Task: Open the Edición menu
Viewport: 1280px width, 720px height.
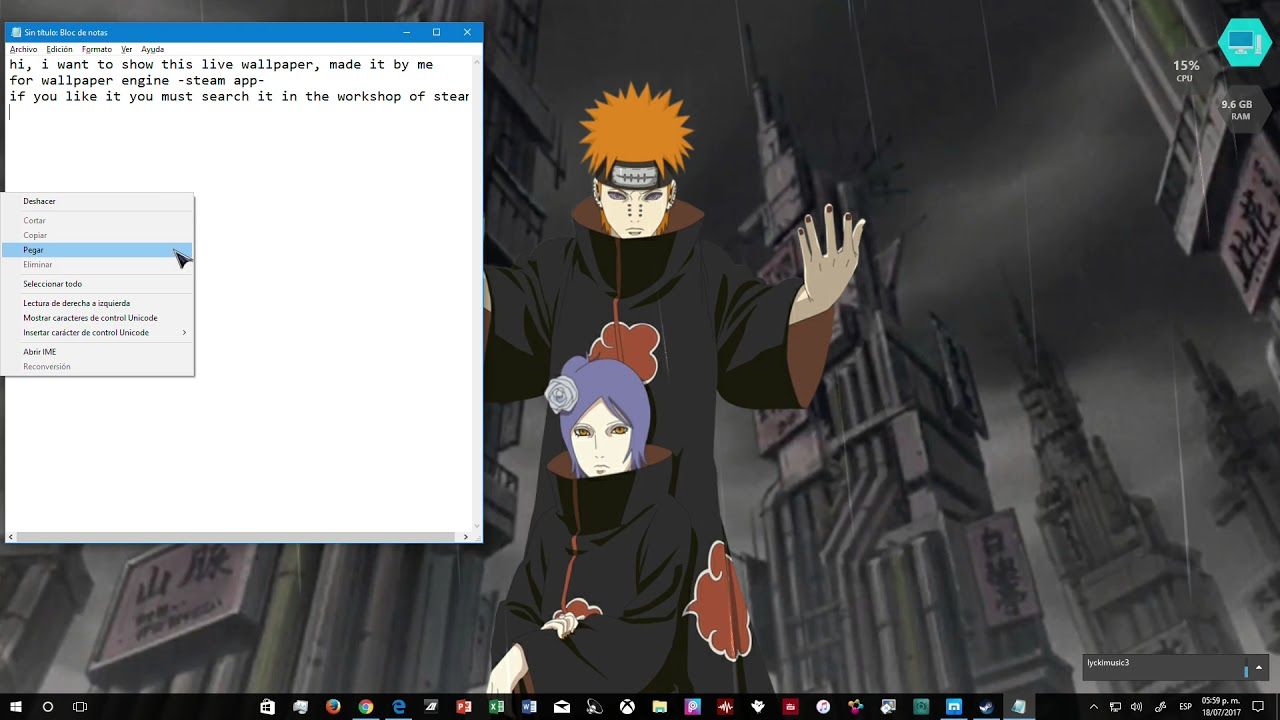Action: click(x=59, y=49)
